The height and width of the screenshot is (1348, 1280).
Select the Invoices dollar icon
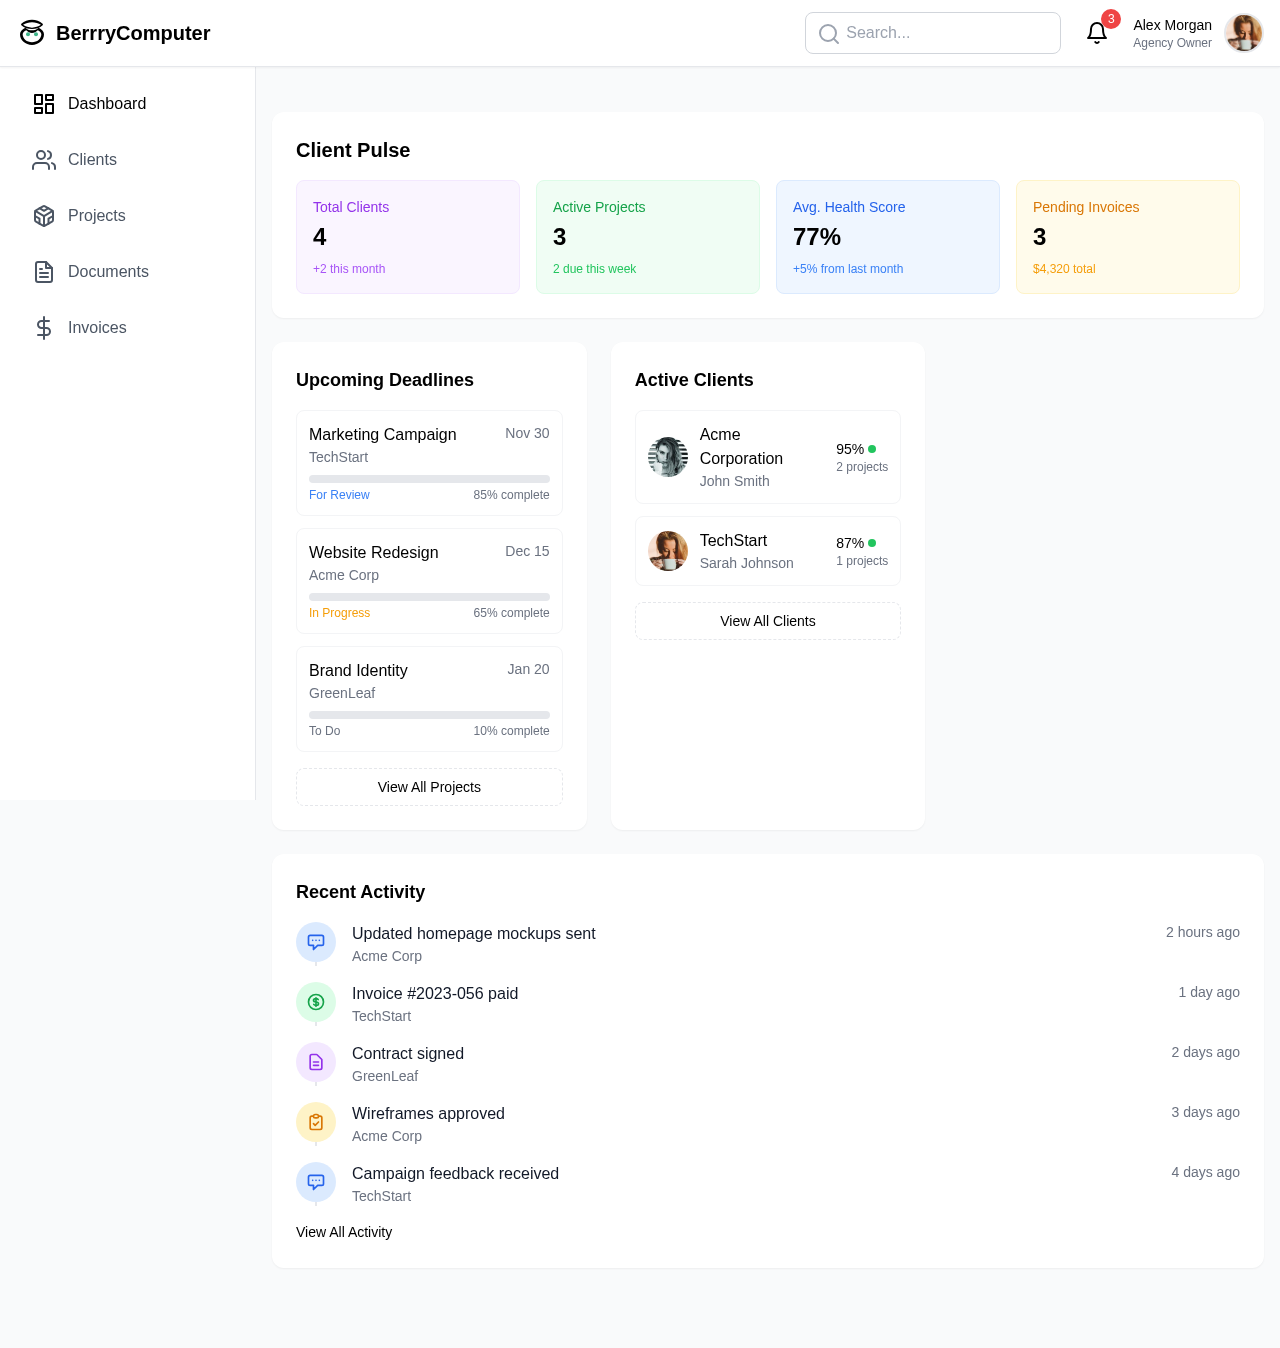point(43,327)
